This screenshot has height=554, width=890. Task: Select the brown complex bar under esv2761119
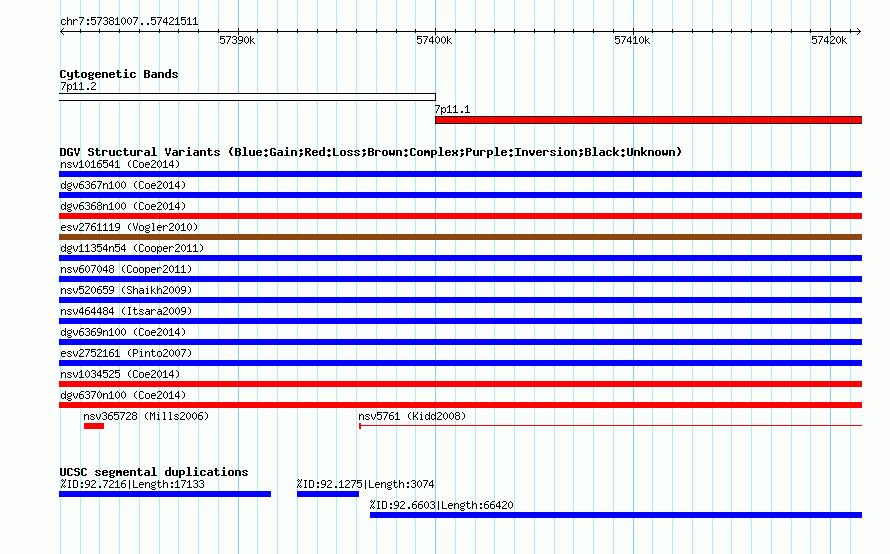[460, 237]
